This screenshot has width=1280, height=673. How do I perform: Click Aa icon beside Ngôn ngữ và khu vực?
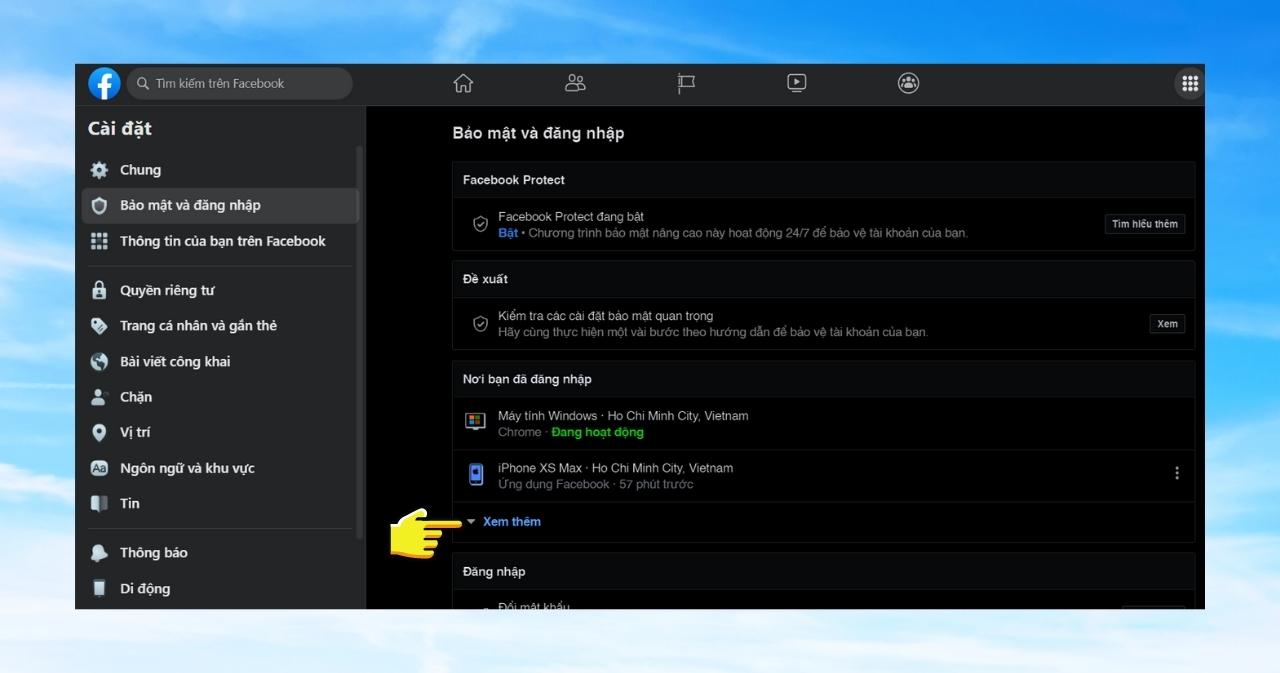tap(99, 468)
